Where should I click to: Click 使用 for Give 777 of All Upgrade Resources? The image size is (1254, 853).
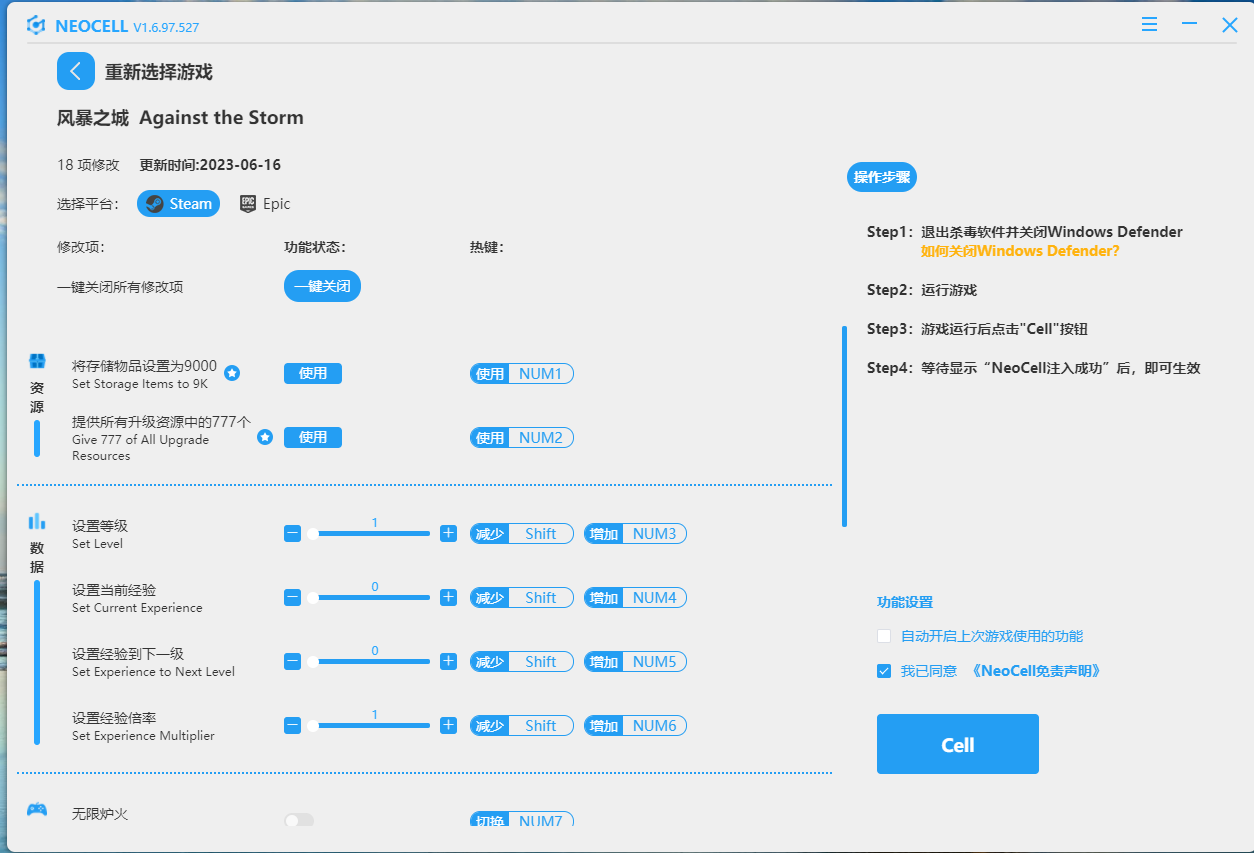click(313, 437)
